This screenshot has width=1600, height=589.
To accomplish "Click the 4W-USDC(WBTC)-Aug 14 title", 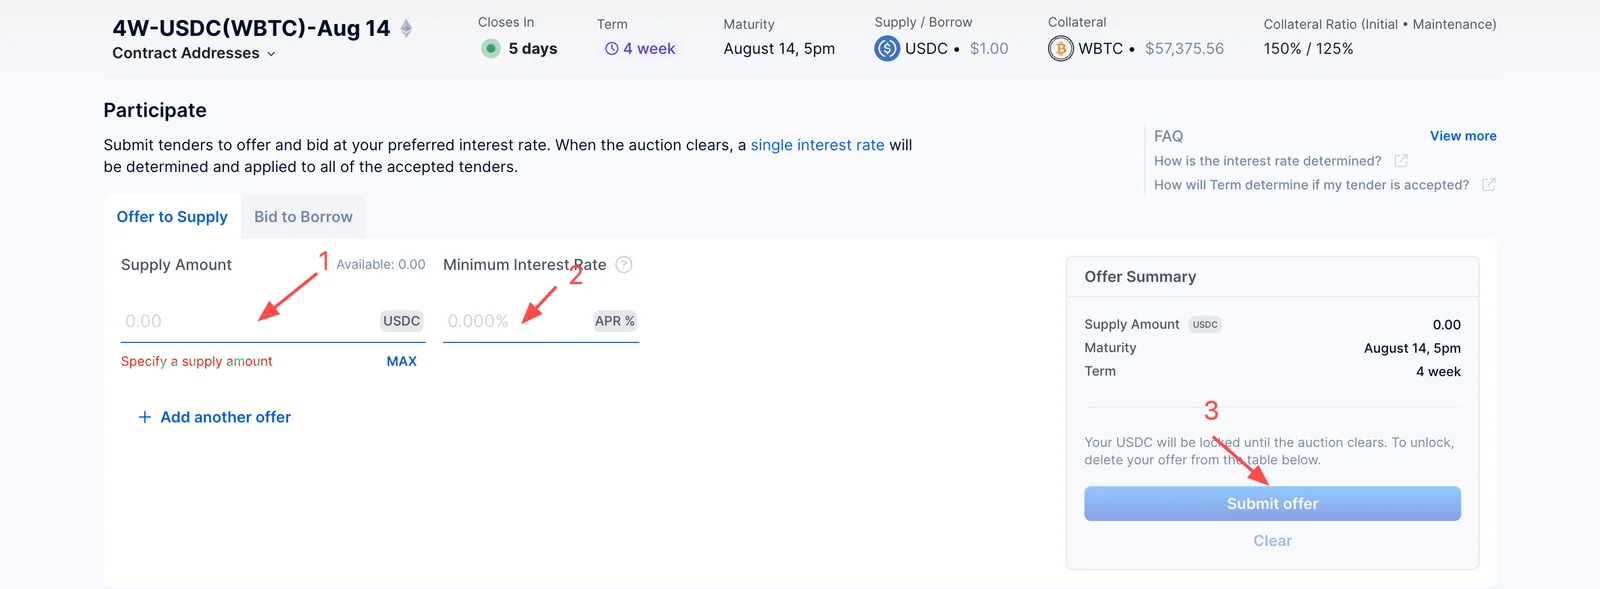I will click(x=251, y=28).
